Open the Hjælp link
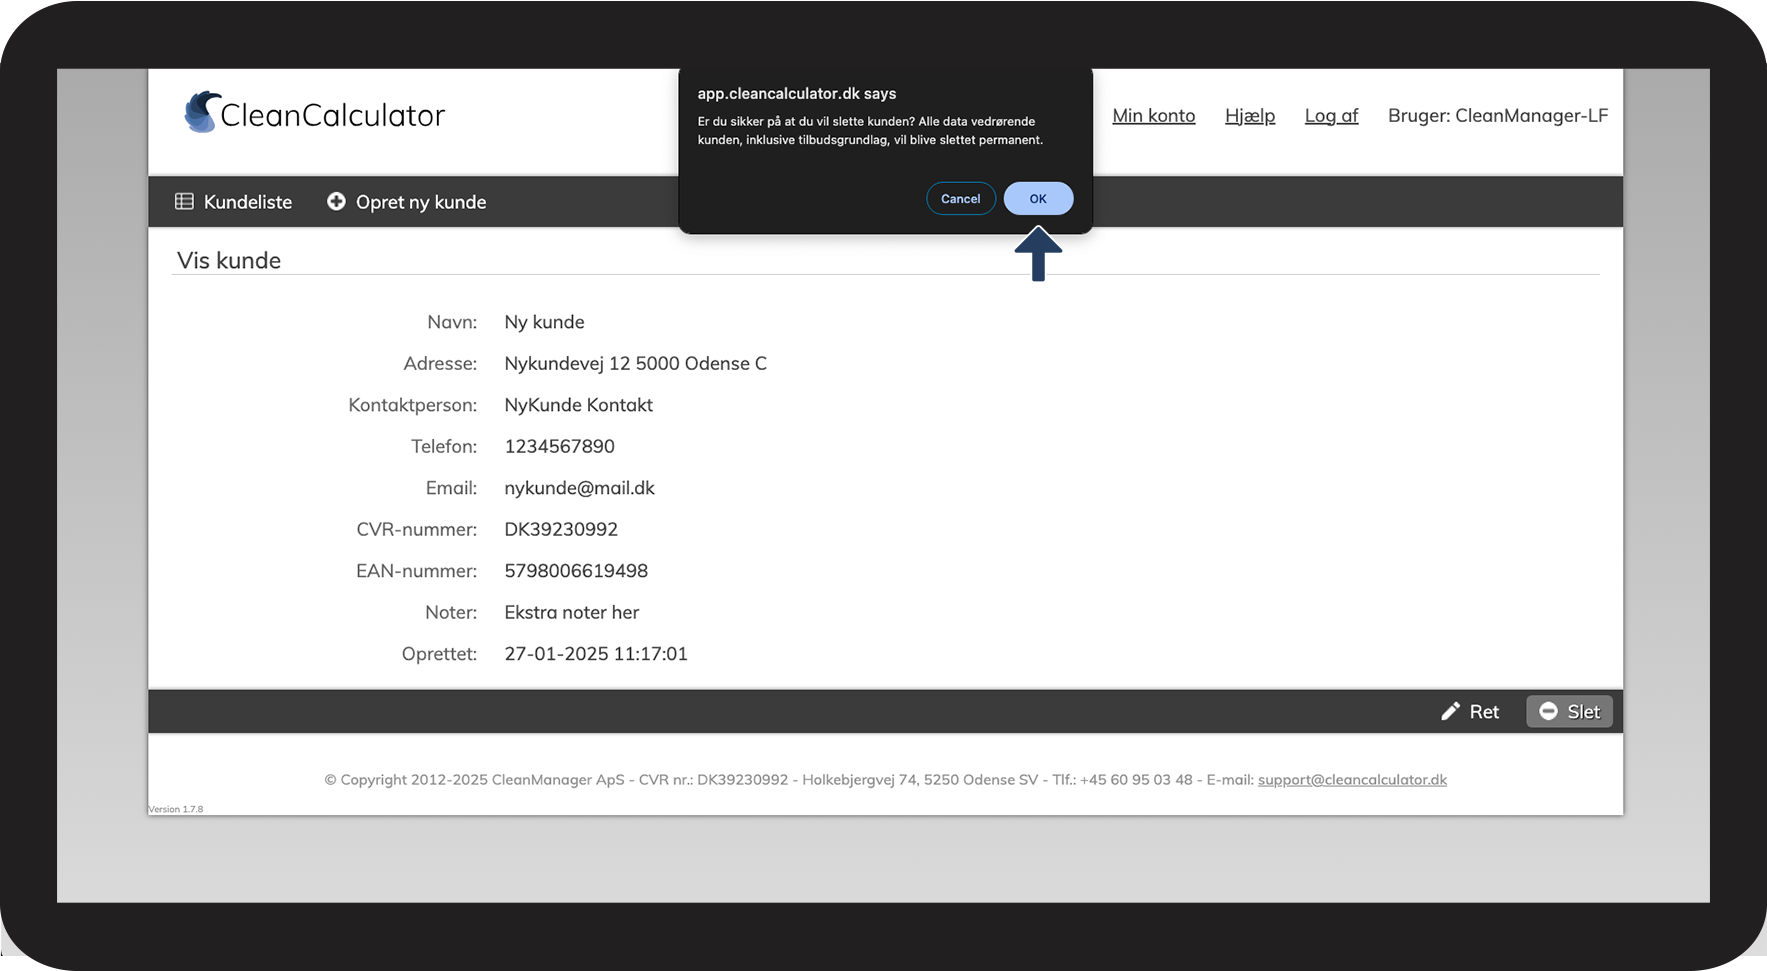 1249,116
